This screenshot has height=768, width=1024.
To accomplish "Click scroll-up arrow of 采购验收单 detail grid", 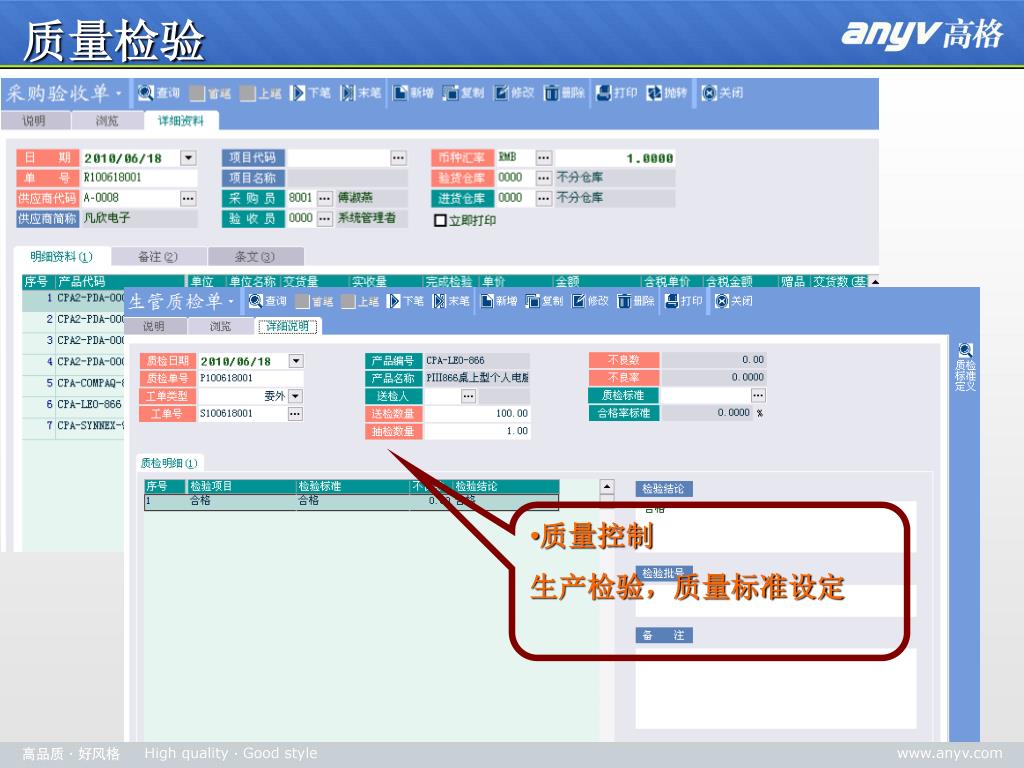I will (874, 281).
